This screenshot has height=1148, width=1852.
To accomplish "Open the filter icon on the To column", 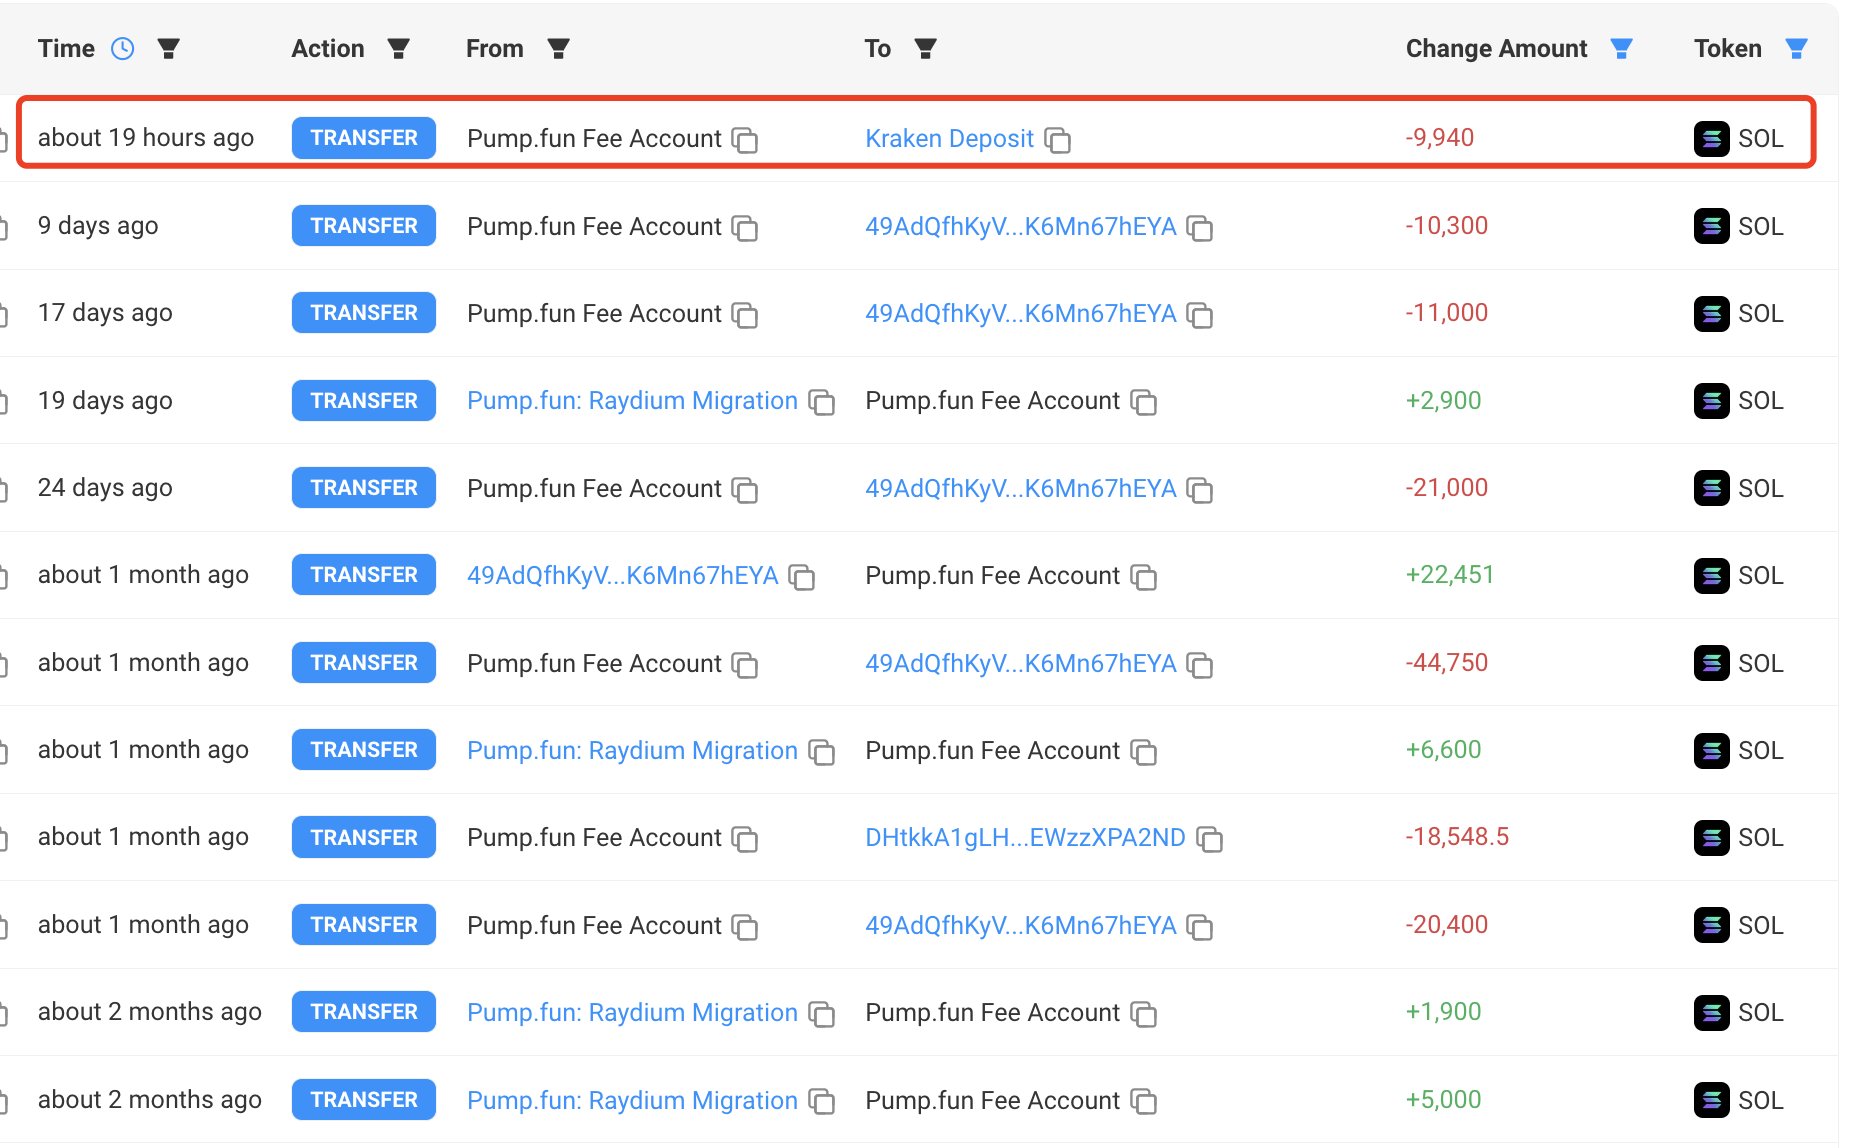I will pyautogui.click(x=925, y=48).
